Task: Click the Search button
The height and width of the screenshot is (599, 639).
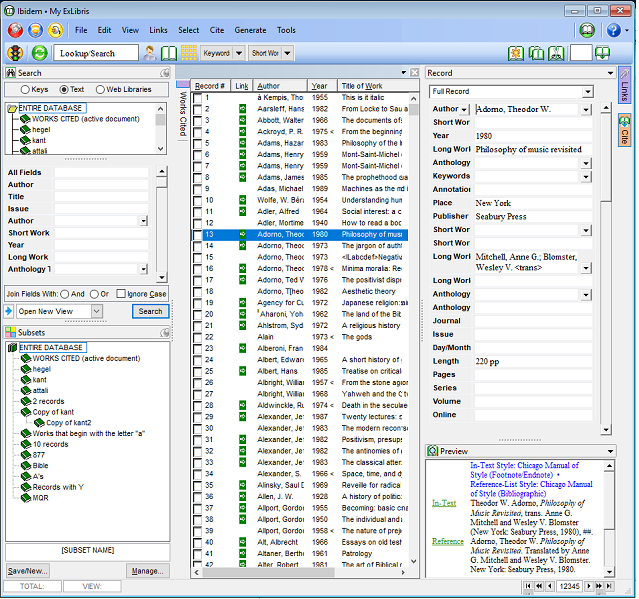Action: pos(150,311)
